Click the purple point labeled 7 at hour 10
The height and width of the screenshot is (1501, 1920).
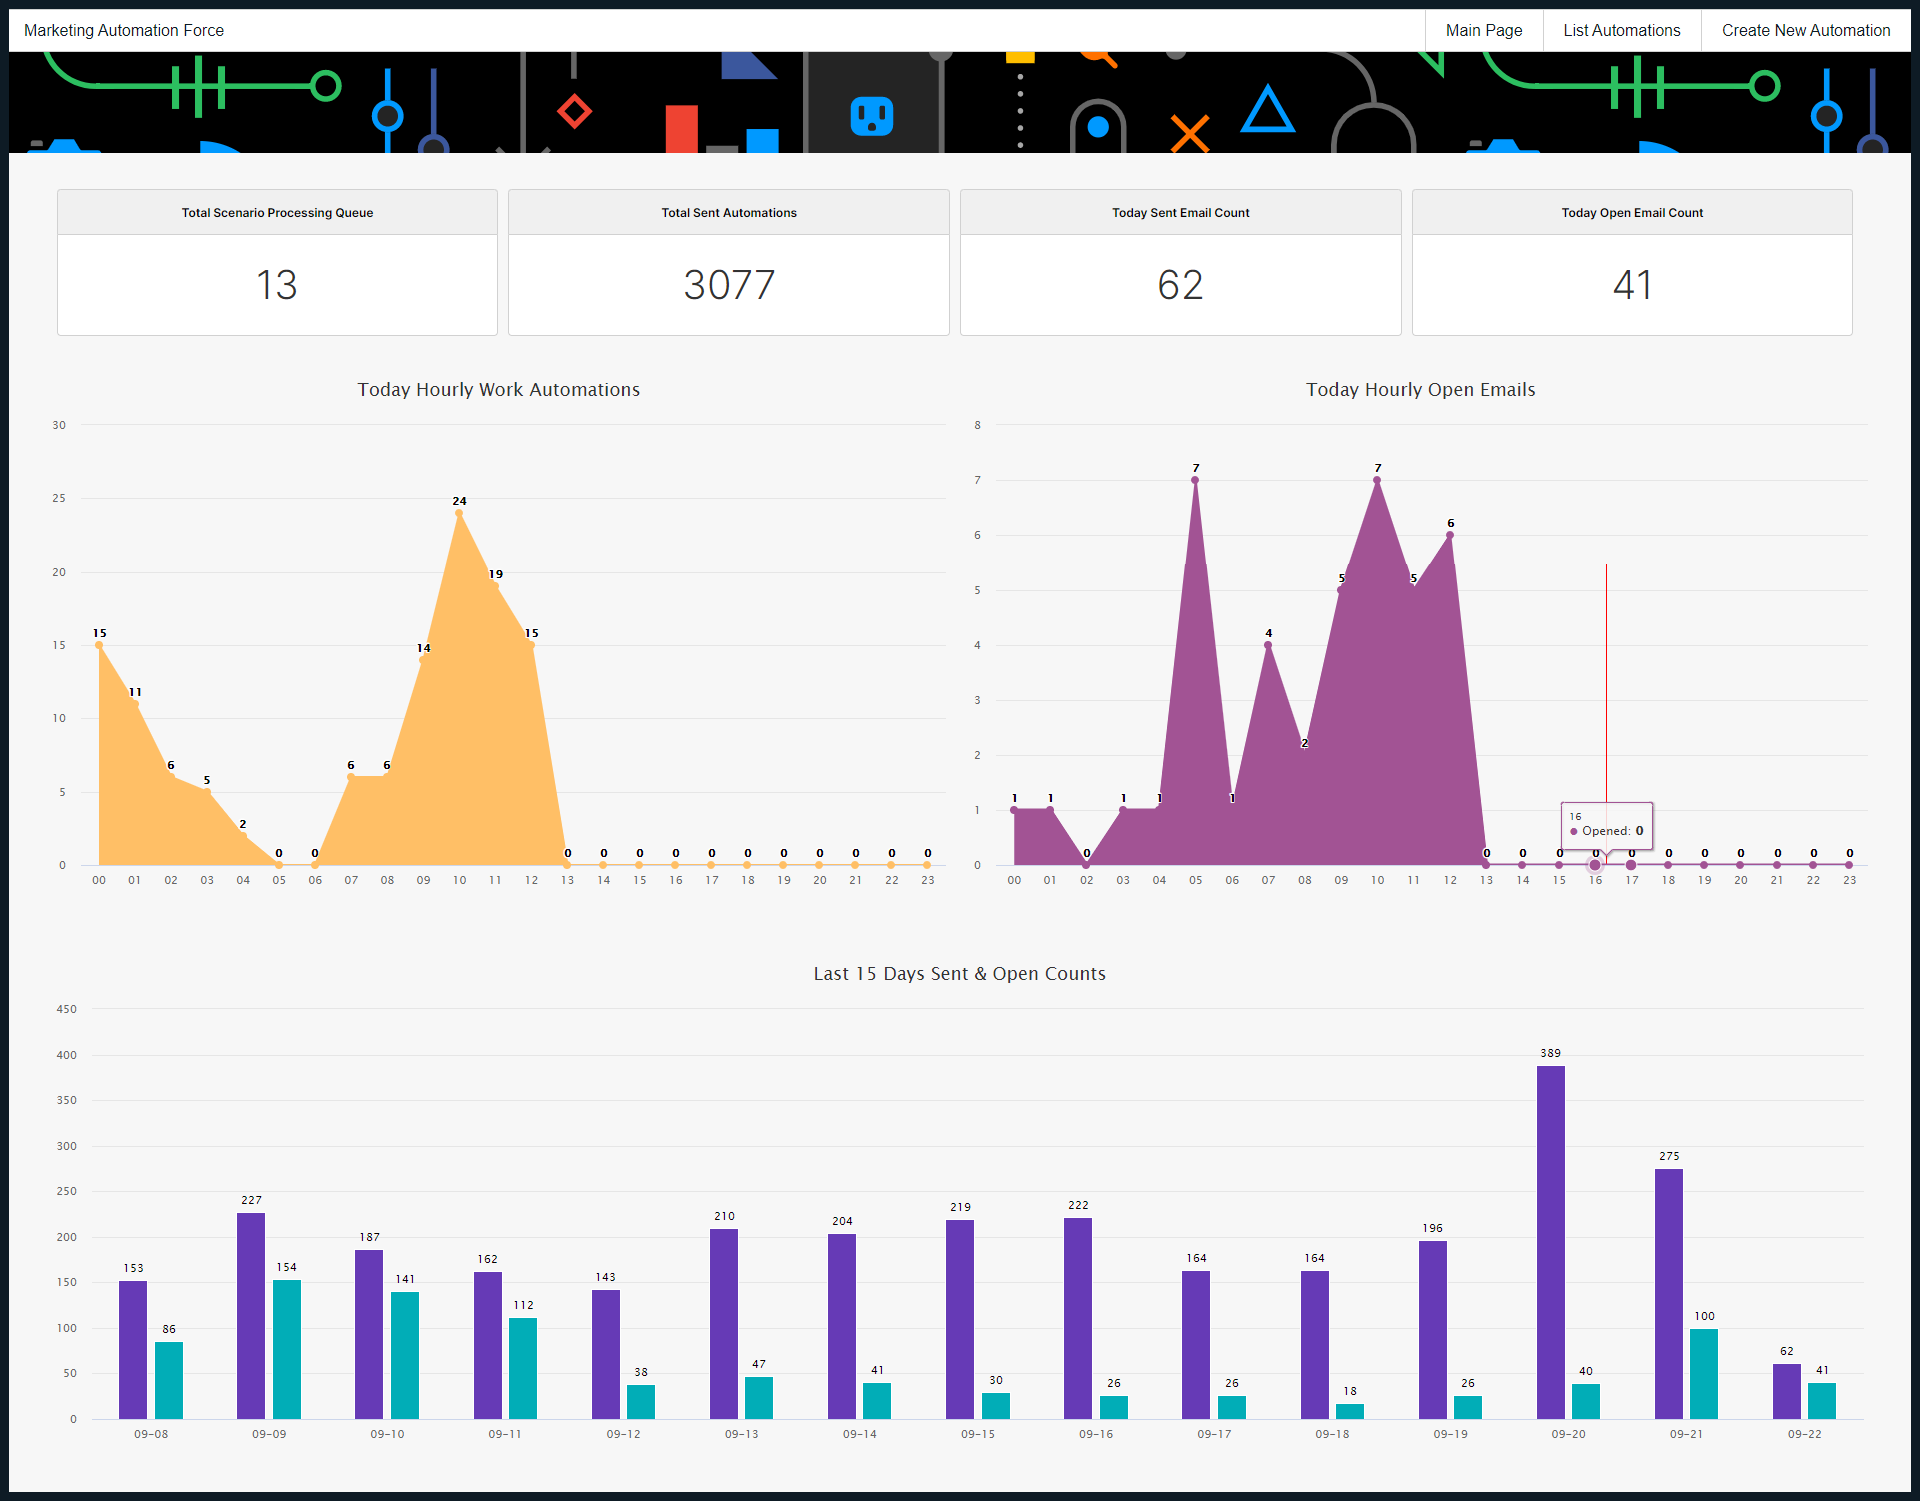pyautogui.click(x=1377, y=480)
